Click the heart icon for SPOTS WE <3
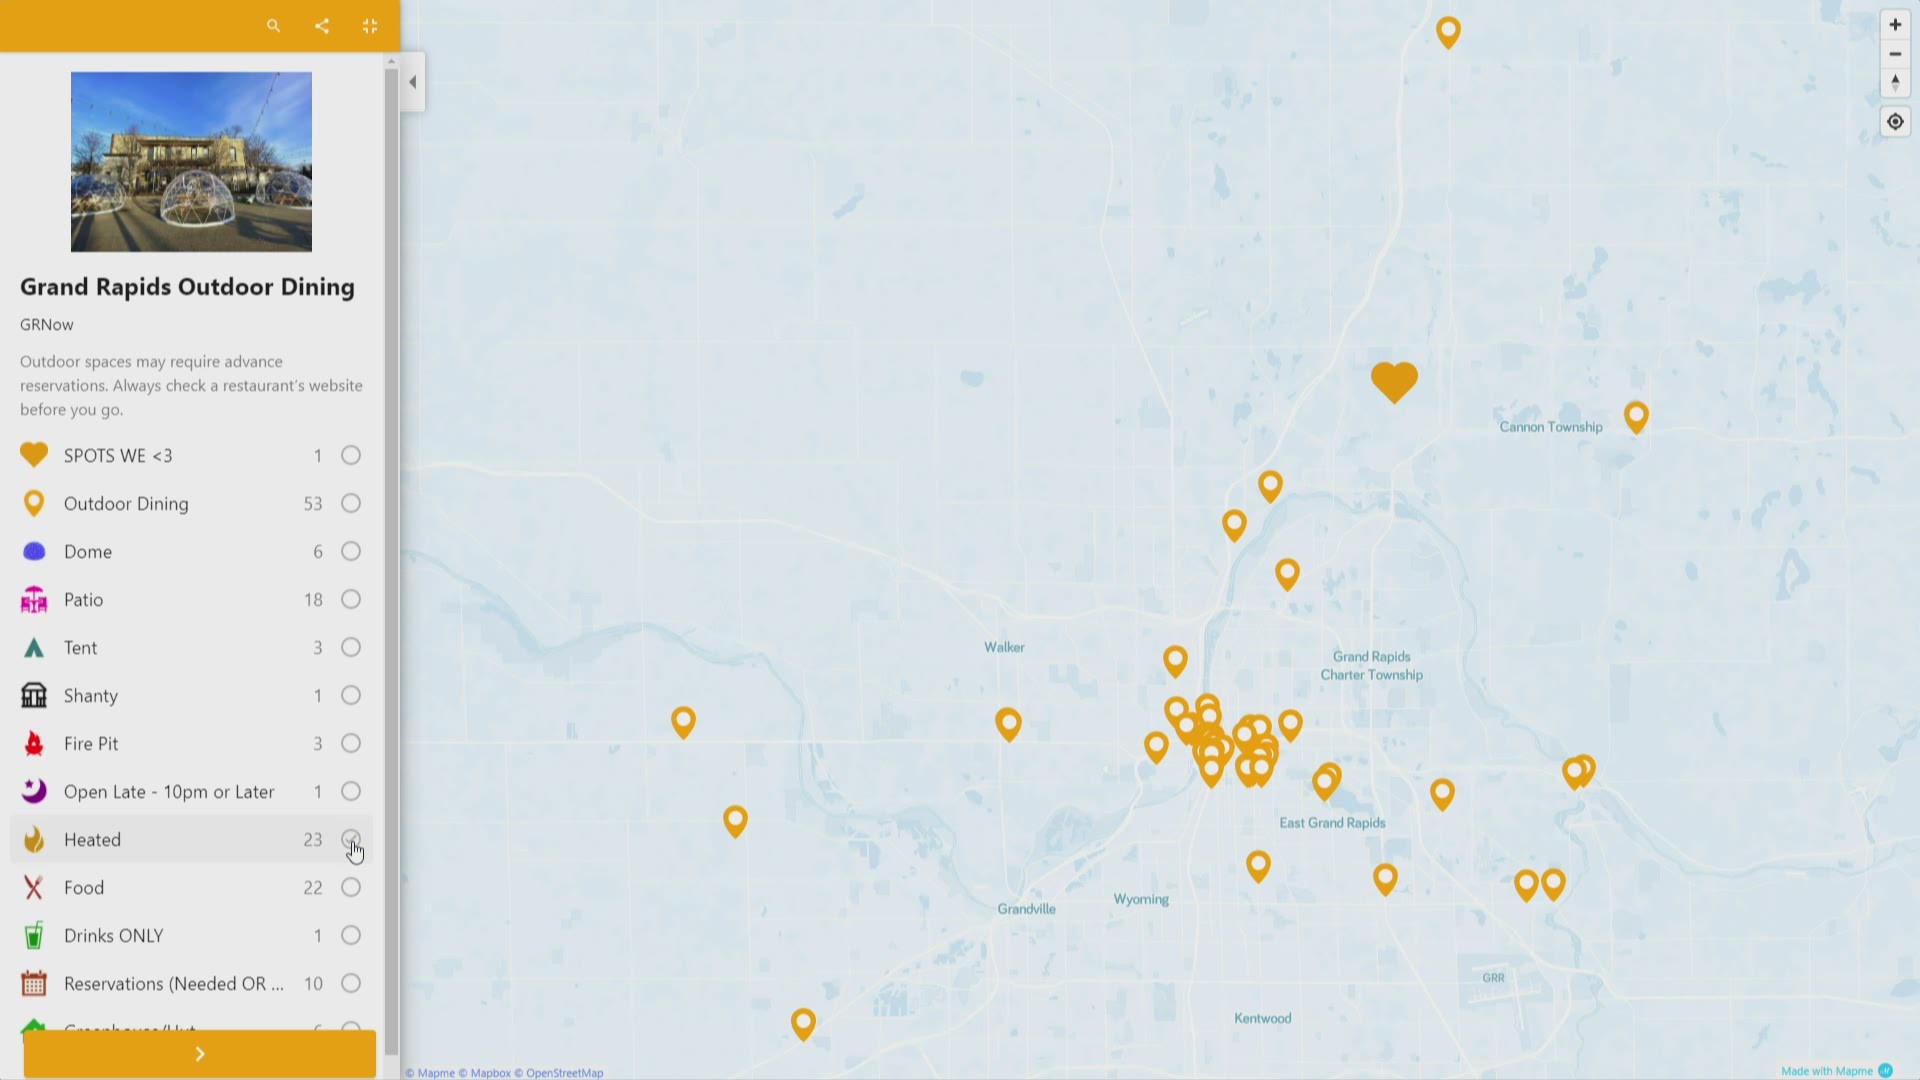 tap(33, 455)
